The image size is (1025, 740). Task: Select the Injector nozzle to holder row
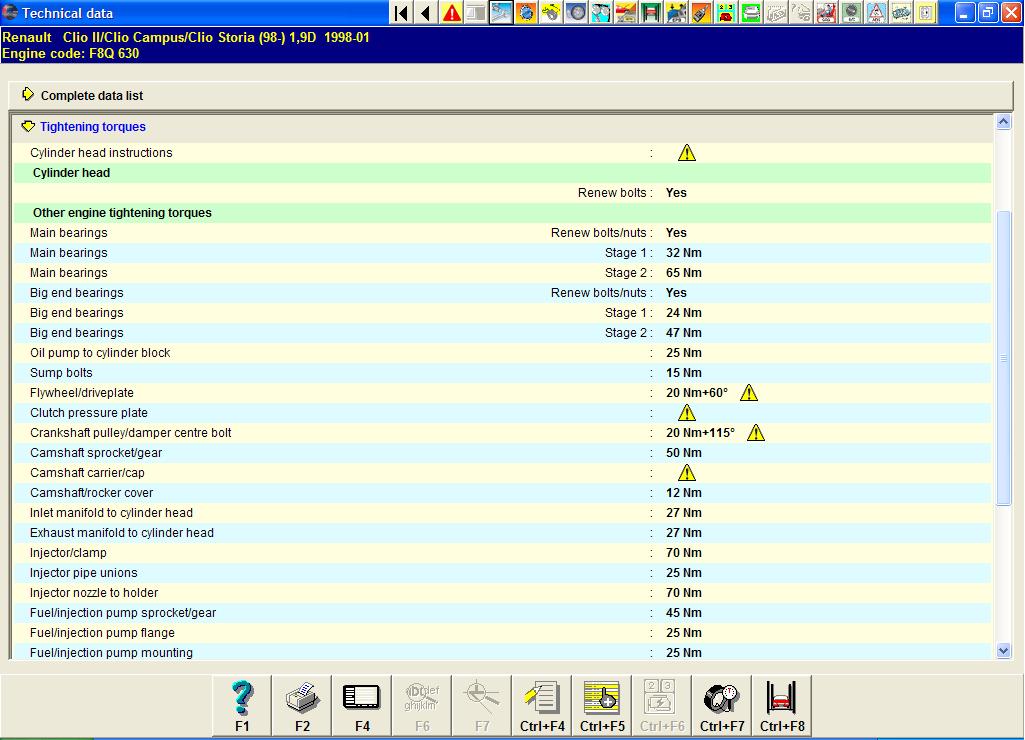coord(502,593)
